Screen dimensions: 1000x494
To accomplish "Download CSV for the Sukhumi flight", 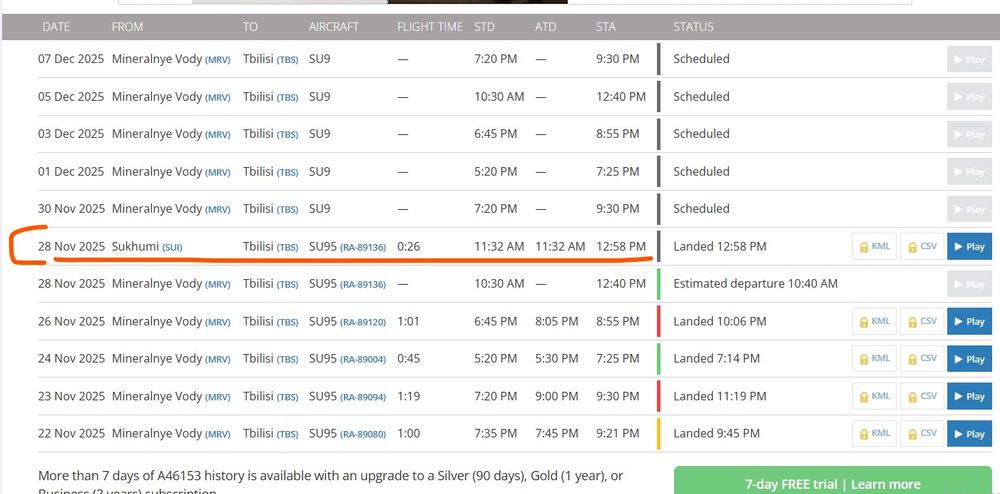I will coord(922,247).
